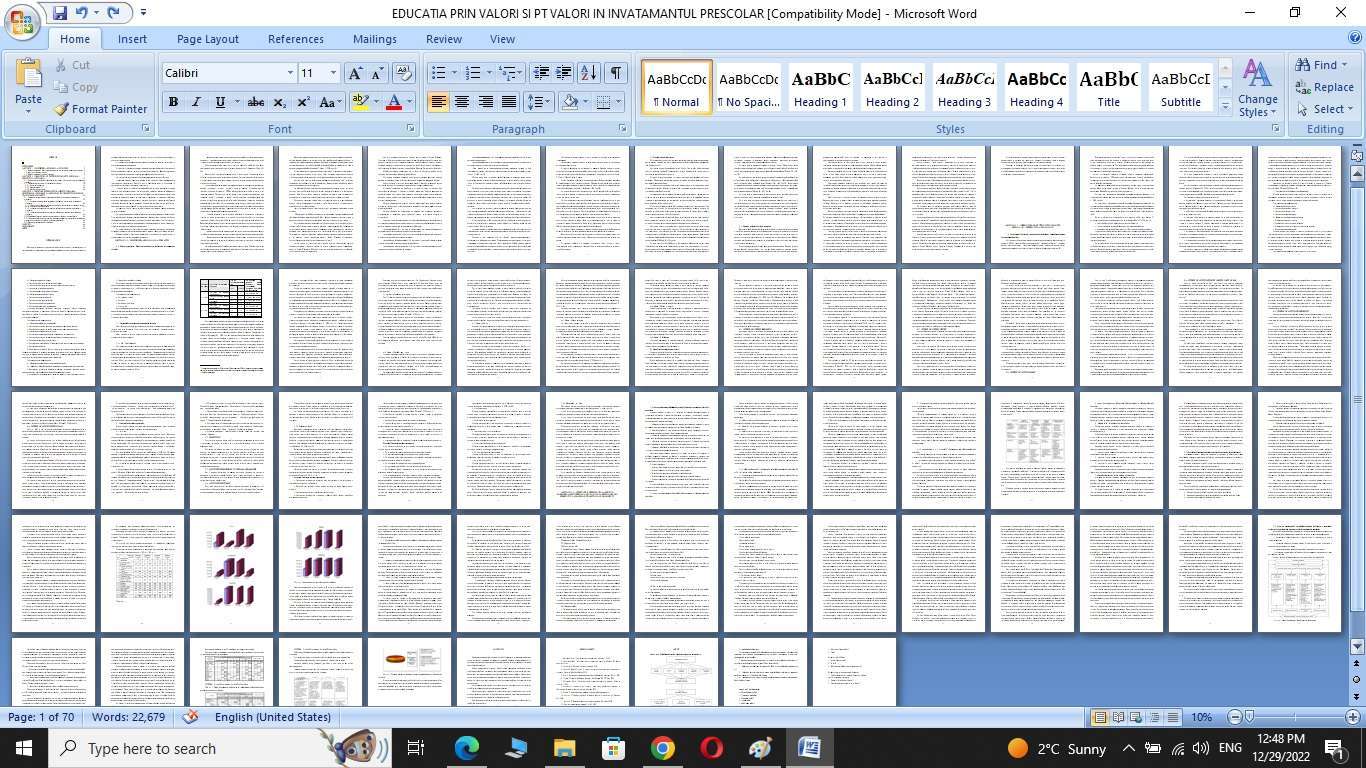Open Opera browser from taskbar
The image size is (1366, 768).
click(711, 748)
